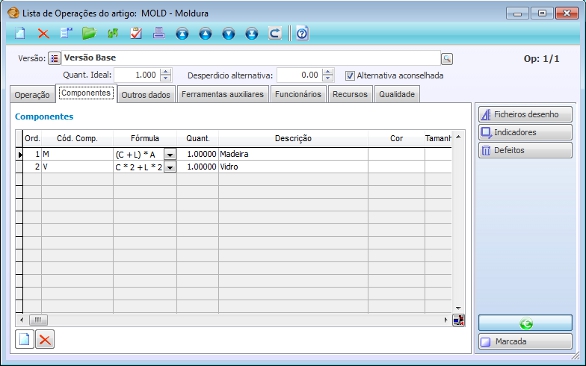
Task: Click the formula C * 2 + L * 2 cell
Action: [139, 167]
